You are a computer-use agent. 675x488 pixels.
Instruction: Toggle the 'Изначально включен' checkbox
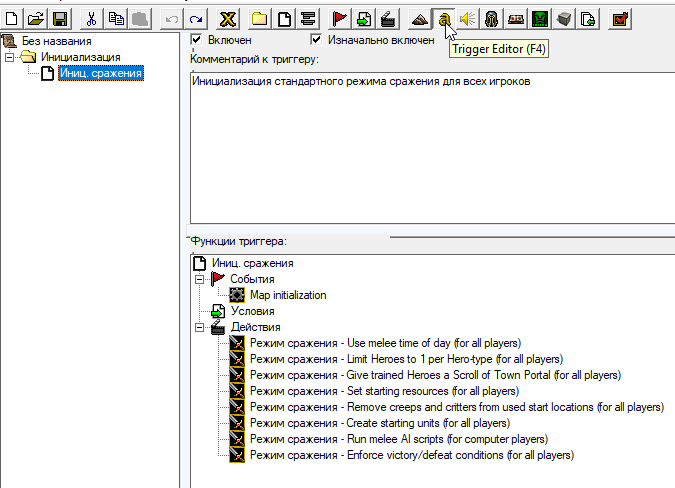click(x=316, y=40)
